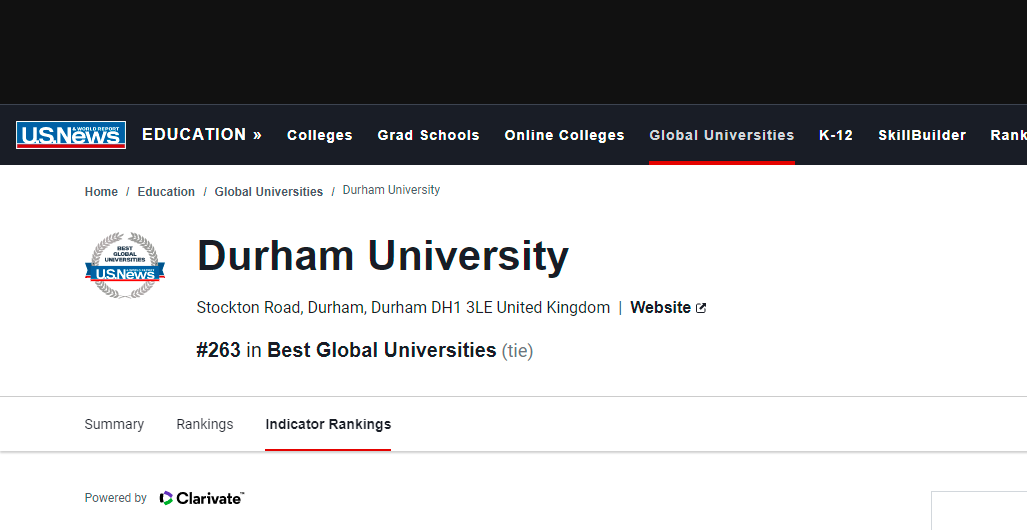Open Grad Schools in the nav bar
The image size is (1027, 530).
click(428, 135)
